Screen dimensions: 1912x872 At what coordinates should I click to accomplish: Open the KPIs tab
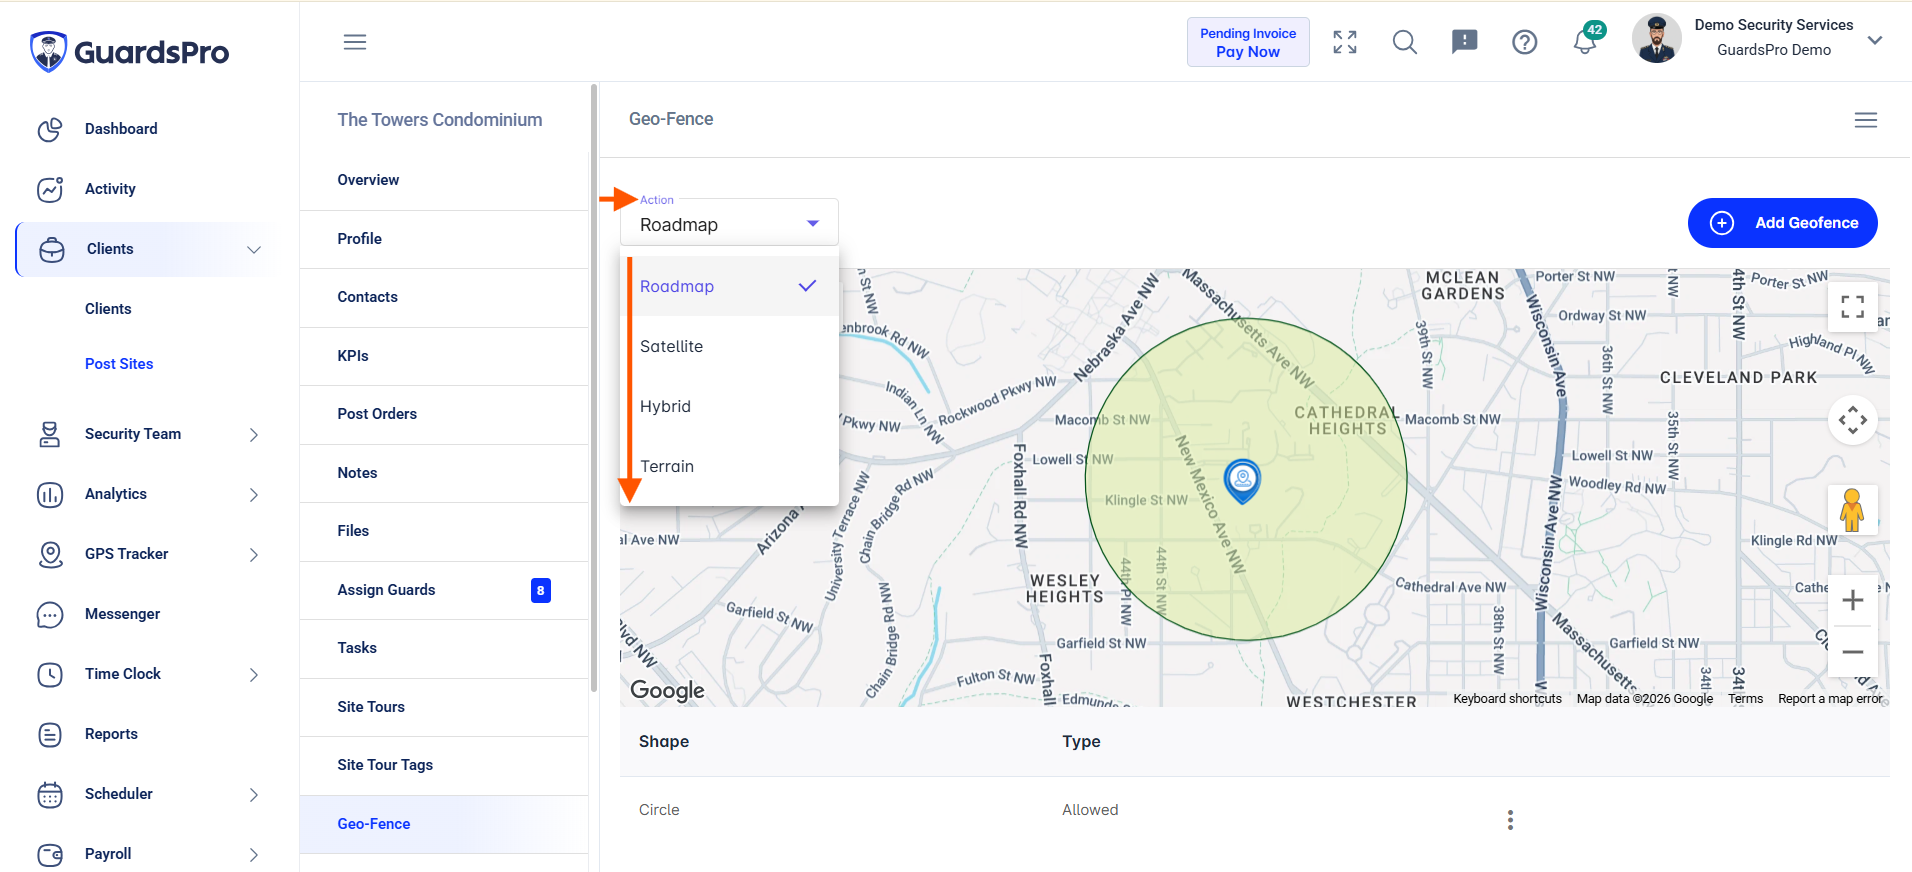[444, 356]
